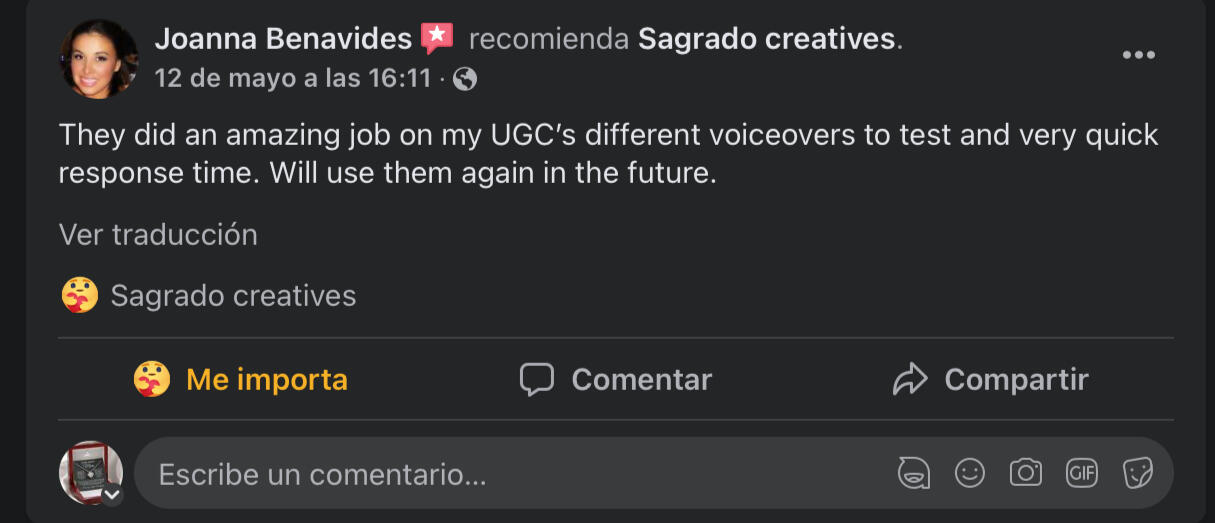Click the globe public audience icon
The width and height of the screenshot is (1215, 523).
465,79
